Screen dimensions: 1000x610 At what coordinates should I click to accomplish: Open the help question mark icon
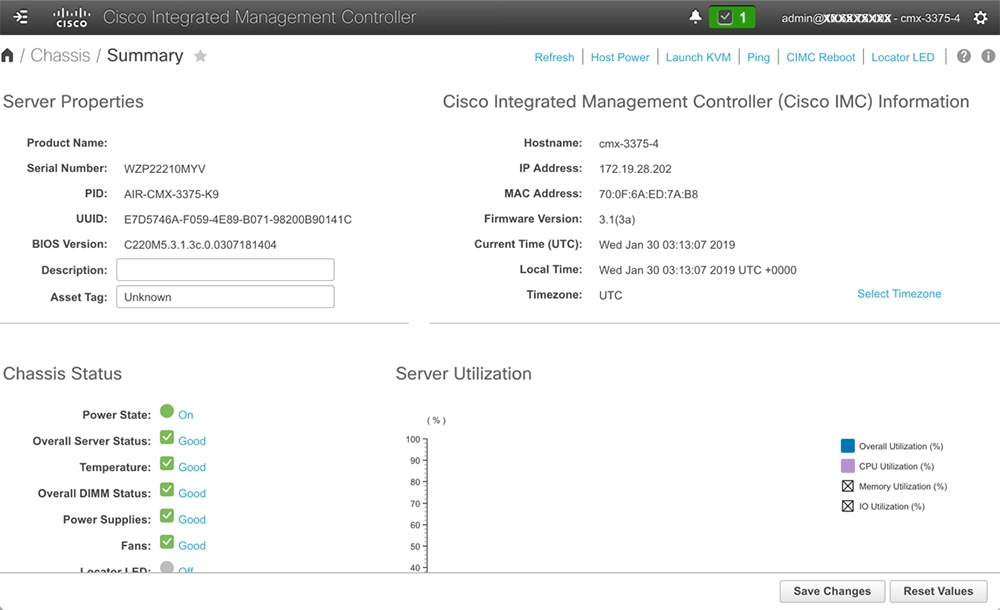[x=964, y=56]
